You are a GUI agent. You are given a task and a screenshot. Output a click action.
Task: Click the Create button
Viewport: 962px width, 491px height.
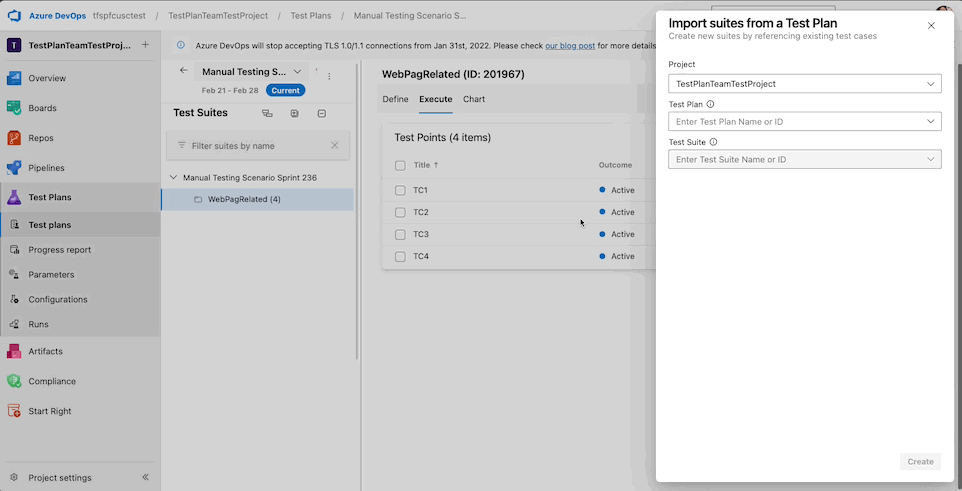(920, 462)
